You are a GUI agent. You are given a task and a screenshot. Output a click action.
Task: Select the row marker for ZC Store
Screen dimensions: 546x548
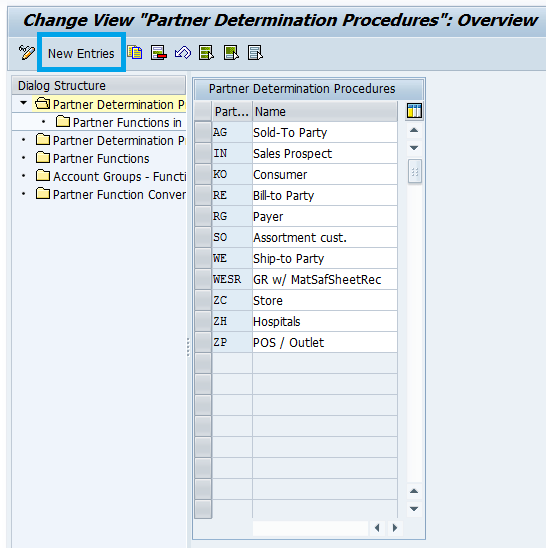tap(203, 300)
